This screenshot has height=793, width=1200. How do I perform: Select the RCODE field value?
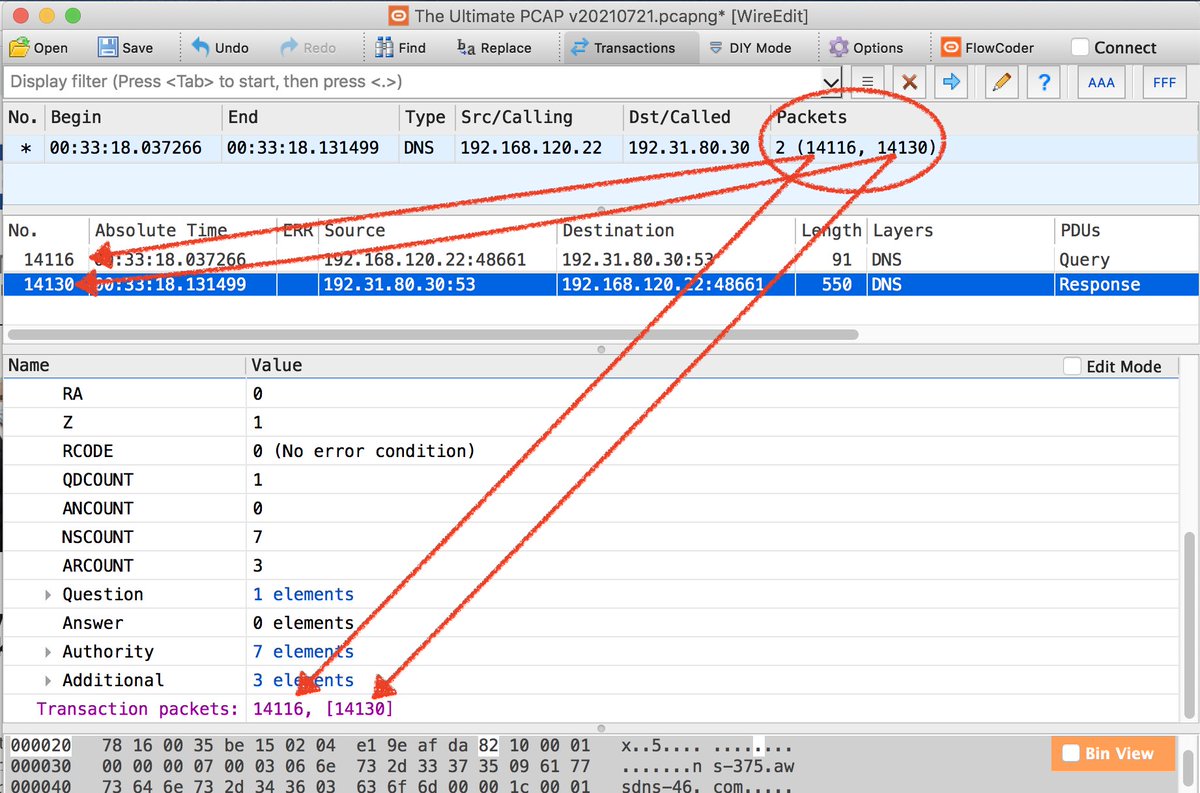pos(363,451)
